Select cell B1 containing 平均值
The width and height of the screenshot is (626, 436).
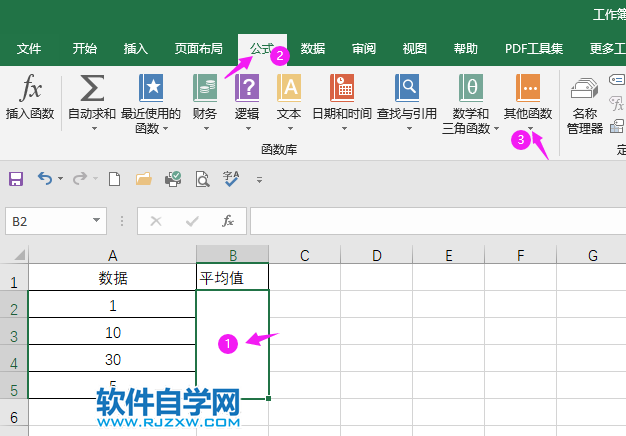pyautogui.click(x=233, y=277)
